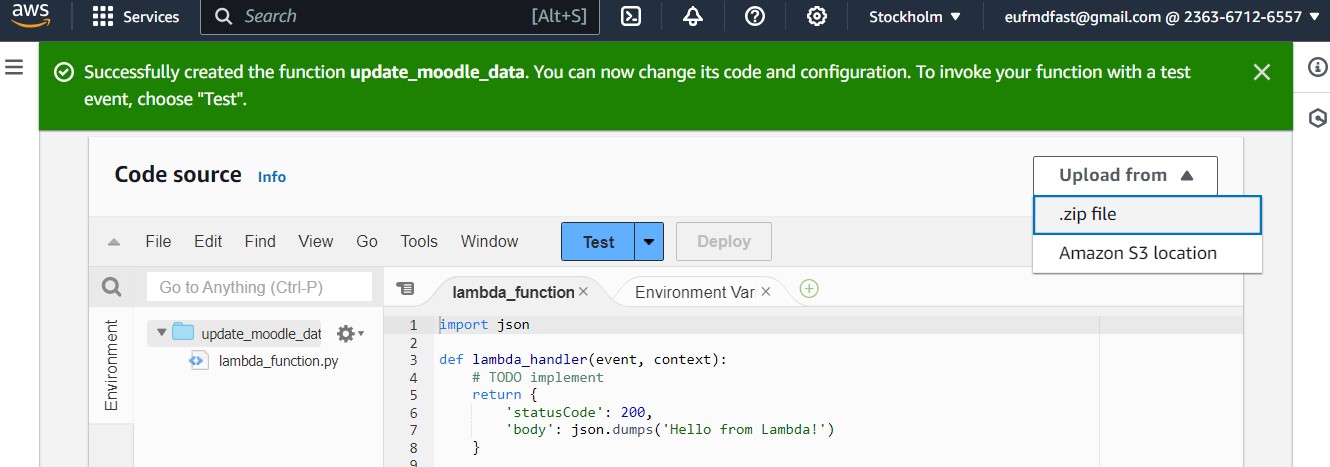This screenshot has height=467, width=1330.
Task: Click the 'statusCode': 200 line
Action: tap(579, 412)
